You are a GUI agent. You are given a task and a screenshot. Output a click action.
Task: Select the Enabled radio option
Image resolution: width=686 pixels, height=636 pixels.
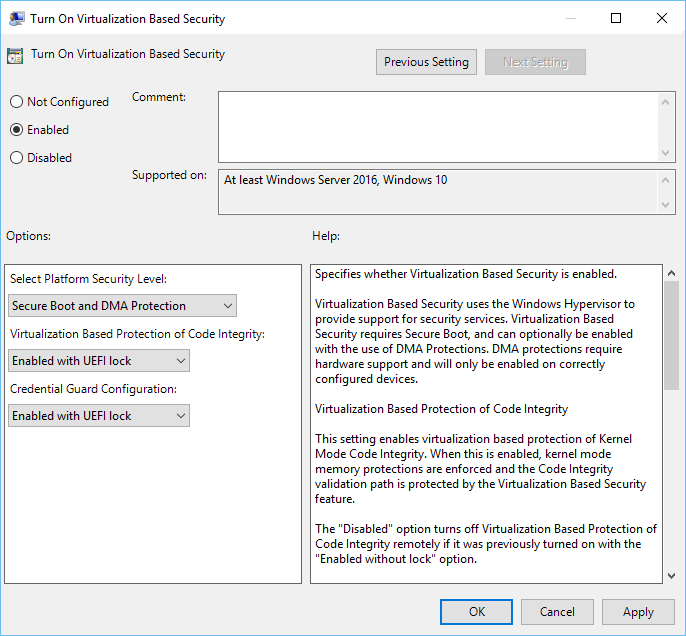click(x=16, y=130)
